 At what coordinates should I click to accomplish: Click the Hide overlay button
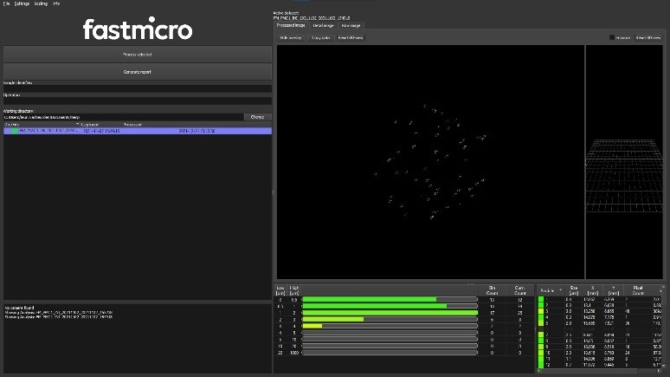coord(291,38)
